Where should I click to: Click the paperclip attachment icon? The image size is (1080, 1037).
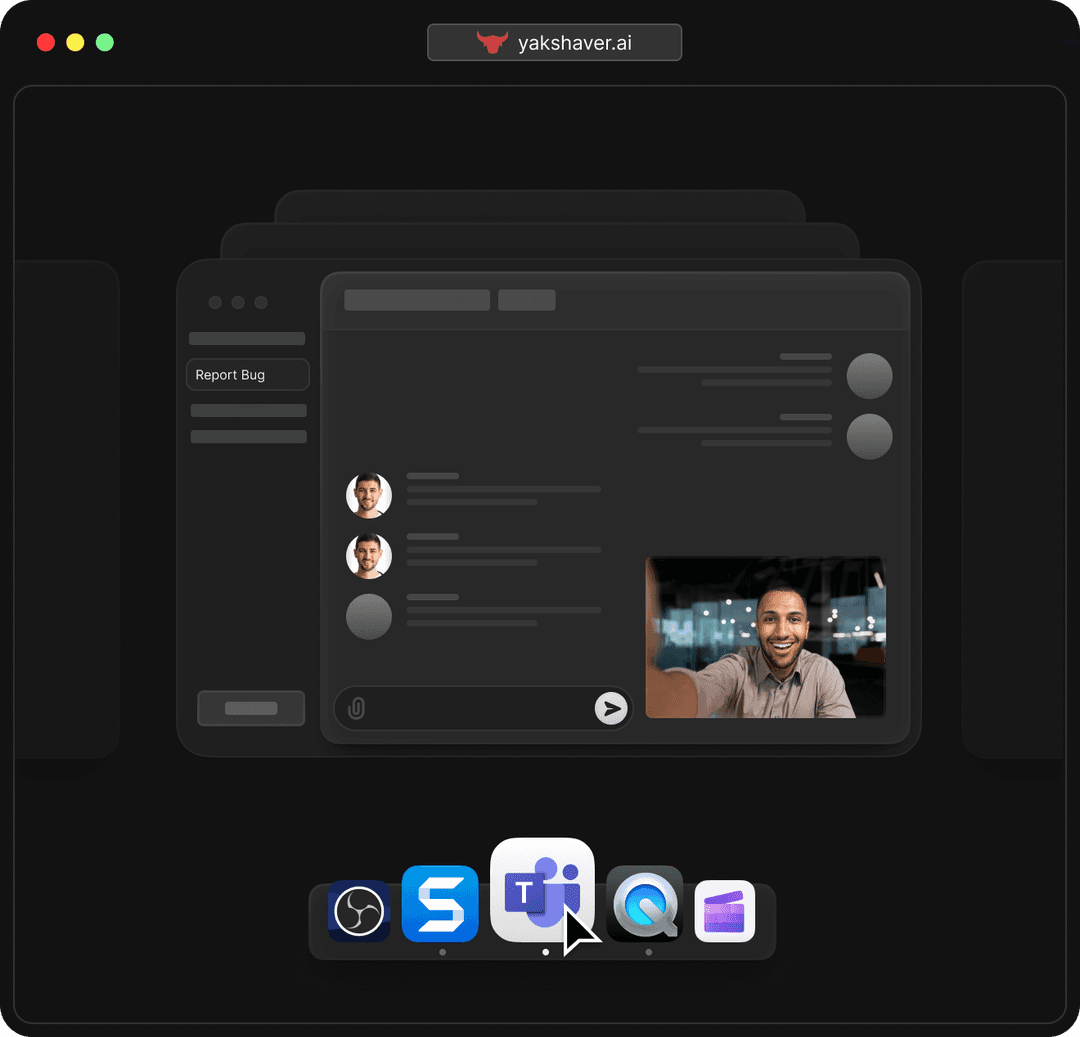(355, 708)
